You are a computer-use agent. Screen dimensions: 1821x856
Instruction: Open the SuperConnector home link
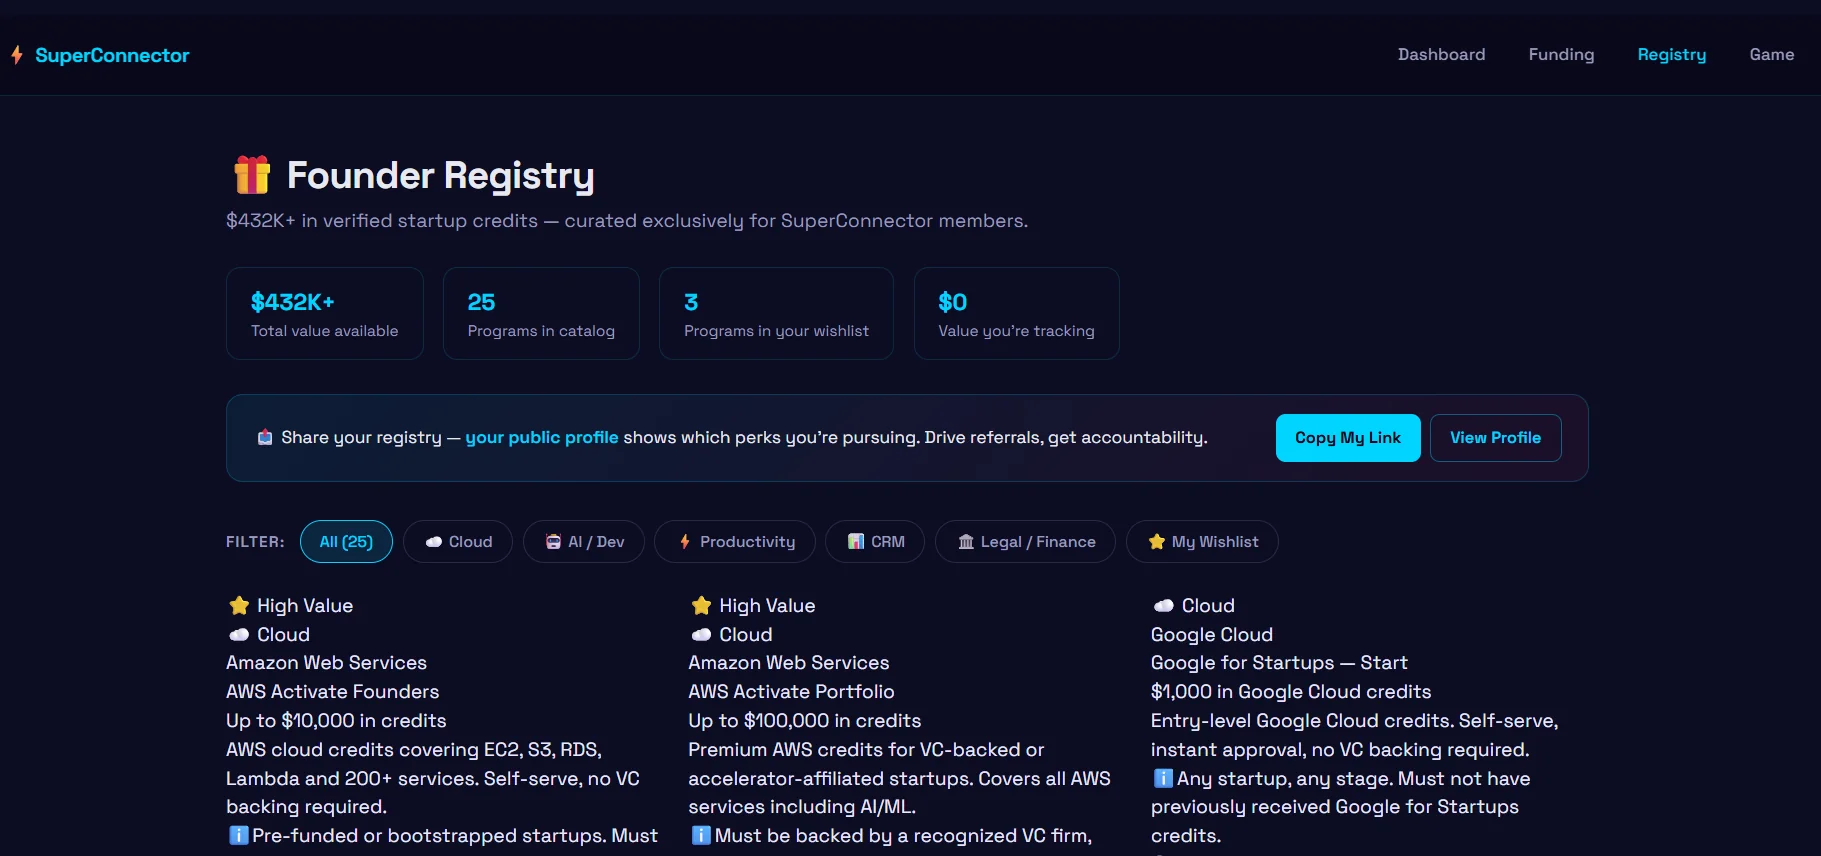coord(100,55)
